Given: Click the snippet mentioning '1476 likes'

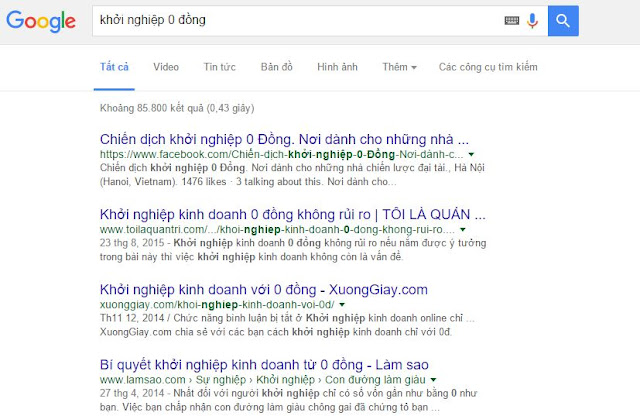Looking at the screenshot, I should click(292, 175).
